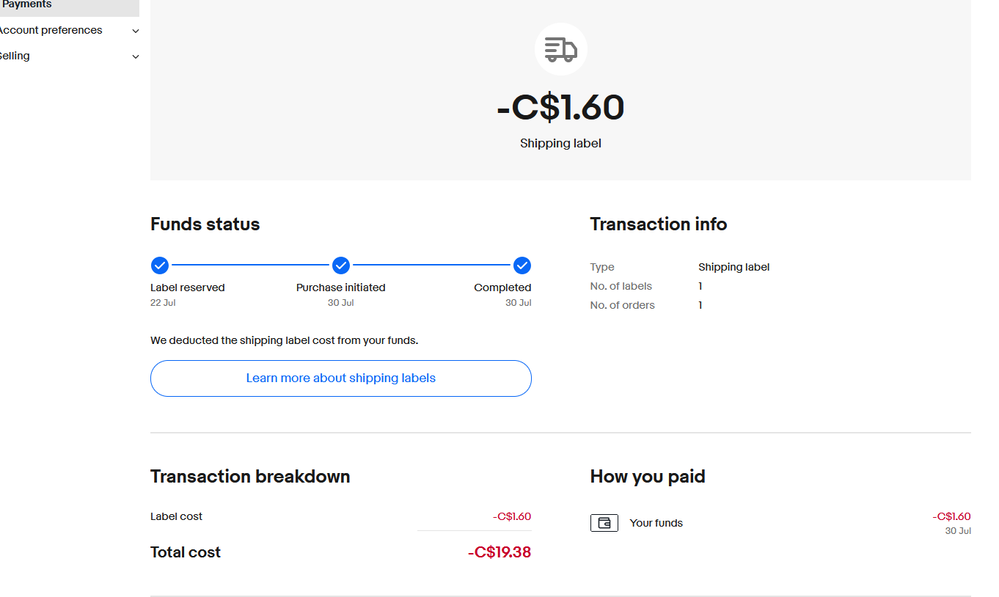Screen dimensions: 999x597
Task: Expand the Selling section chevron
Action: (x=136, y=57)
